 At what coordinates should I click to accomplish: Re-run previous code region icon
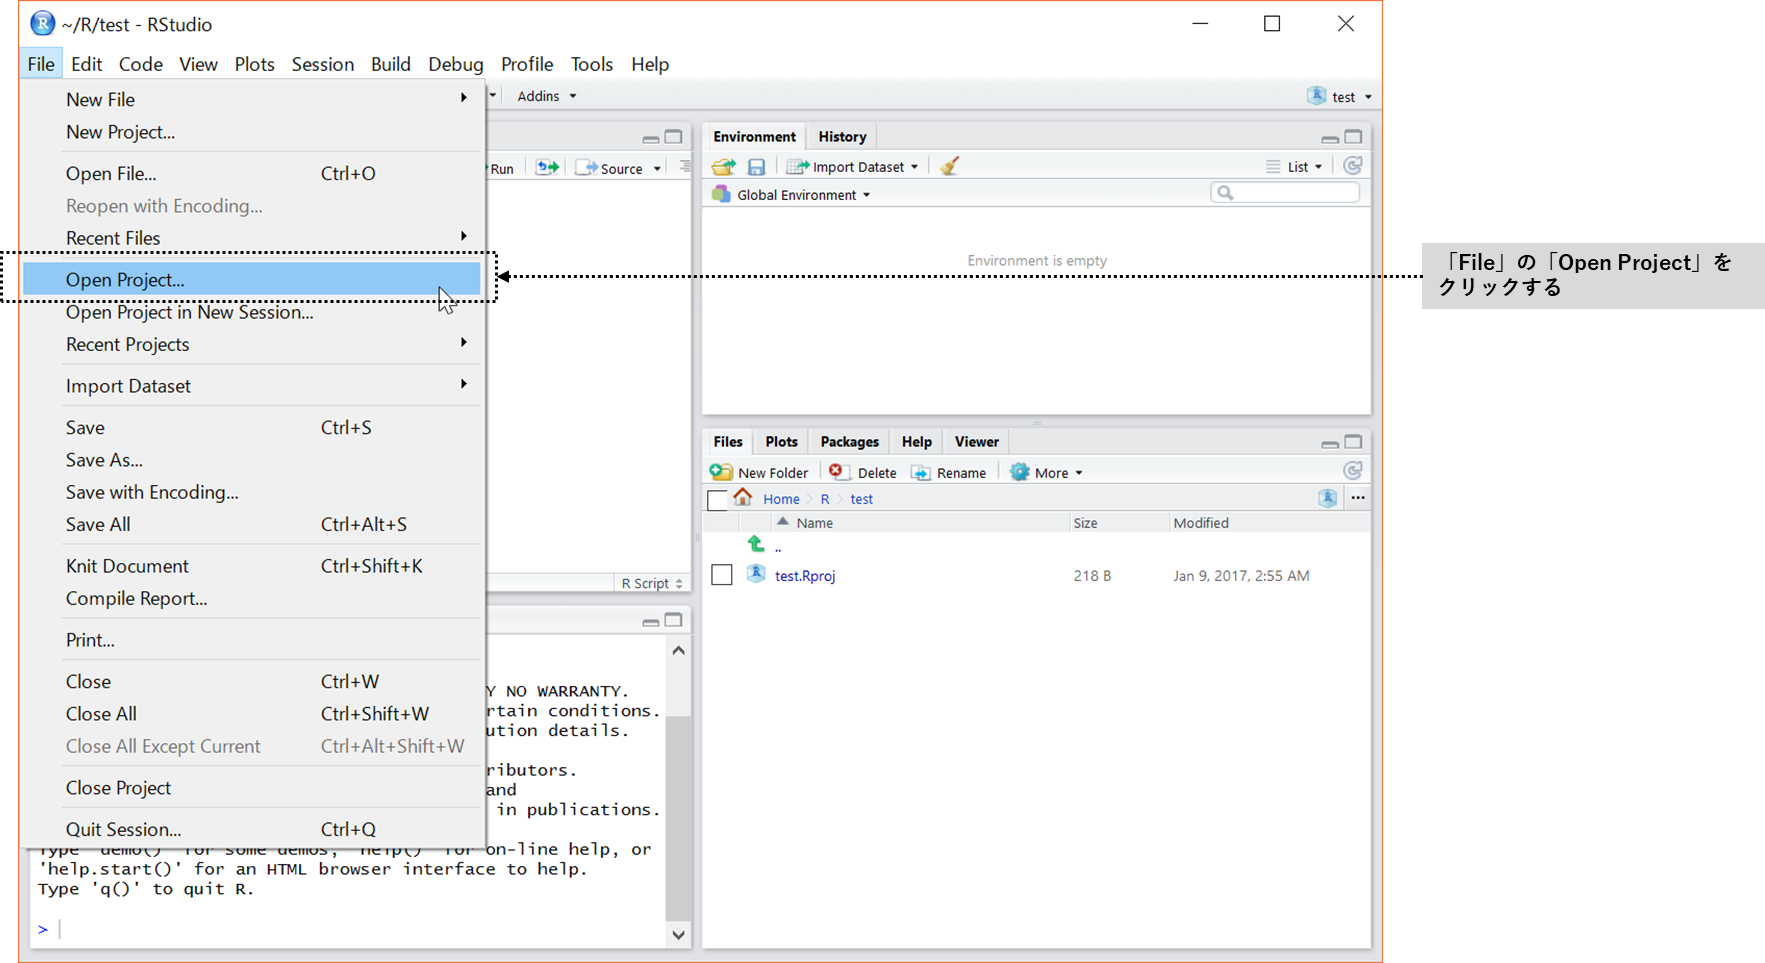(546, 168)
